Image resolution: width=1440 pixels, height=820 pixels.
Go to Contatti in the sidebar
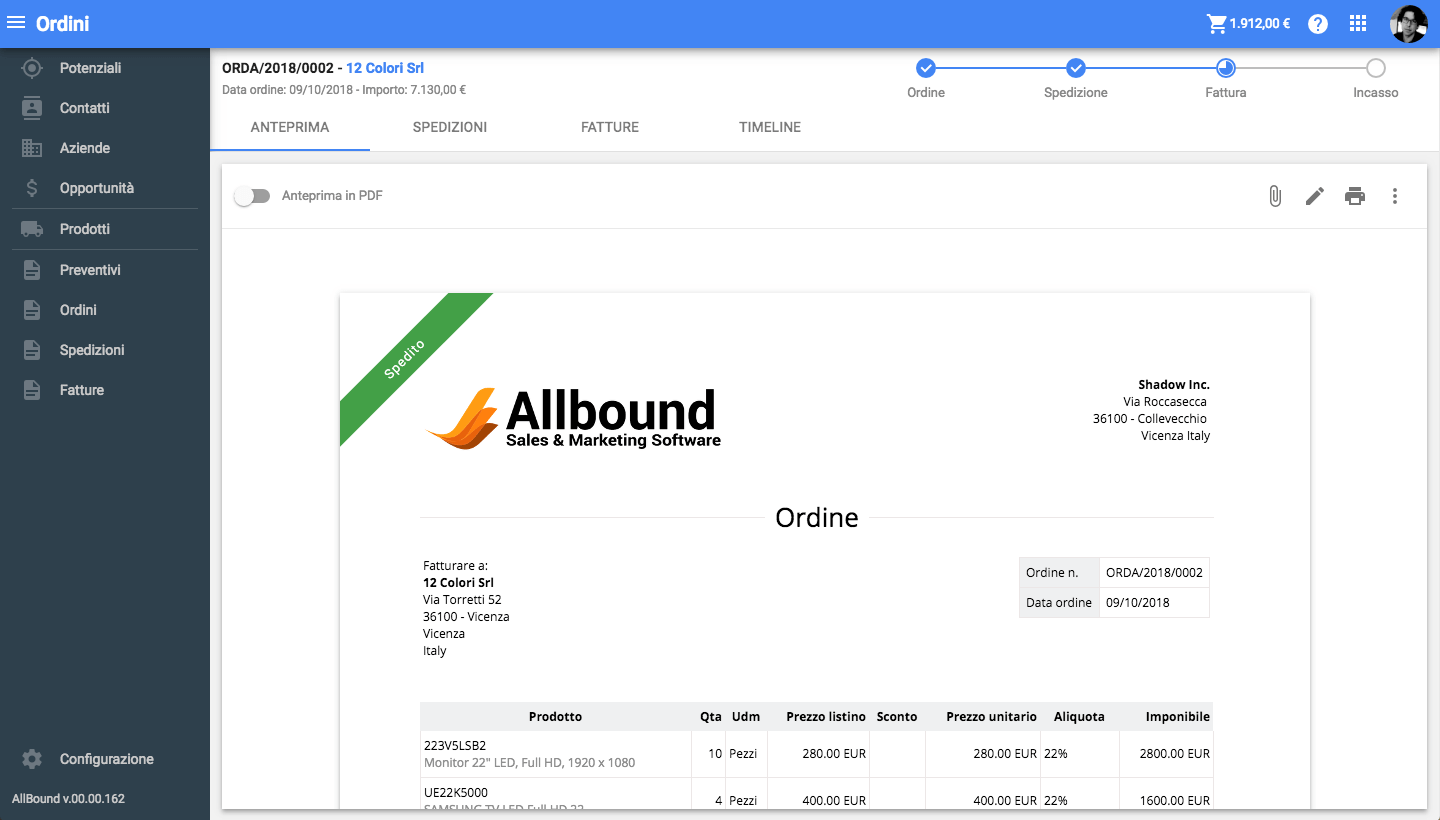[x=84, y=107]
